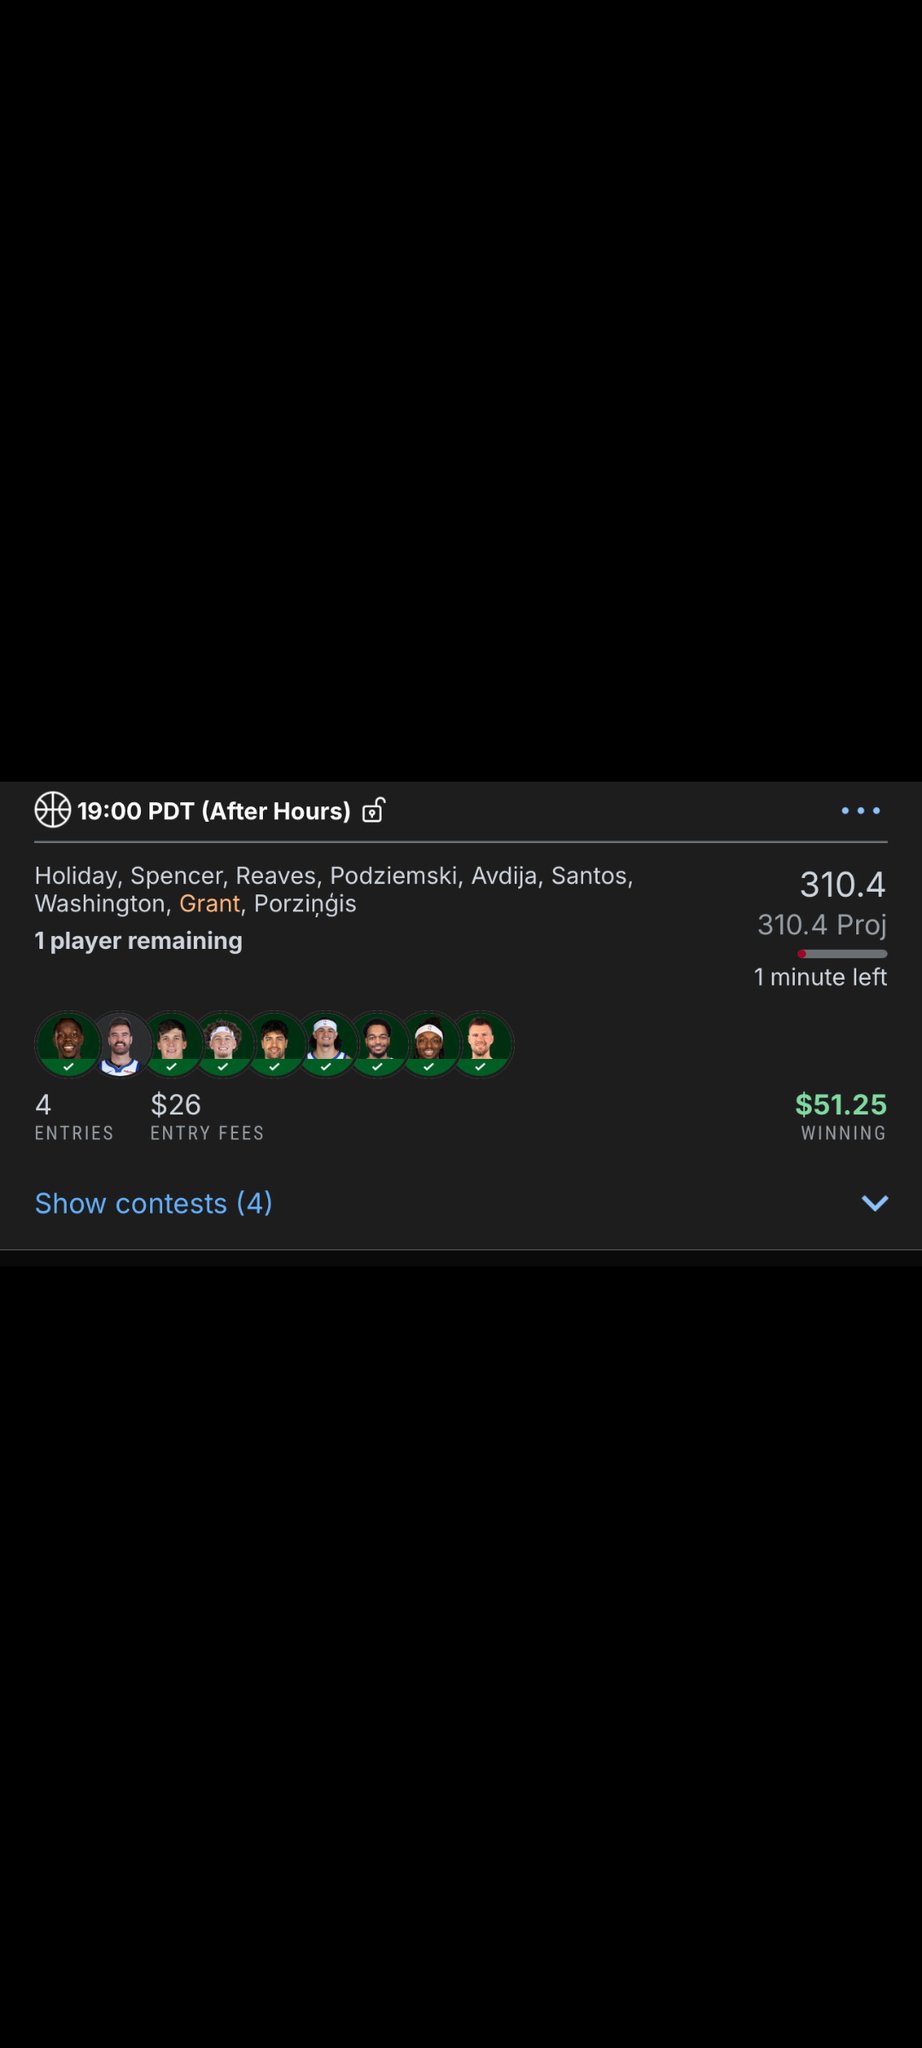
Task: Open Podziemski's headshot with the headband
Action: 223,1044
